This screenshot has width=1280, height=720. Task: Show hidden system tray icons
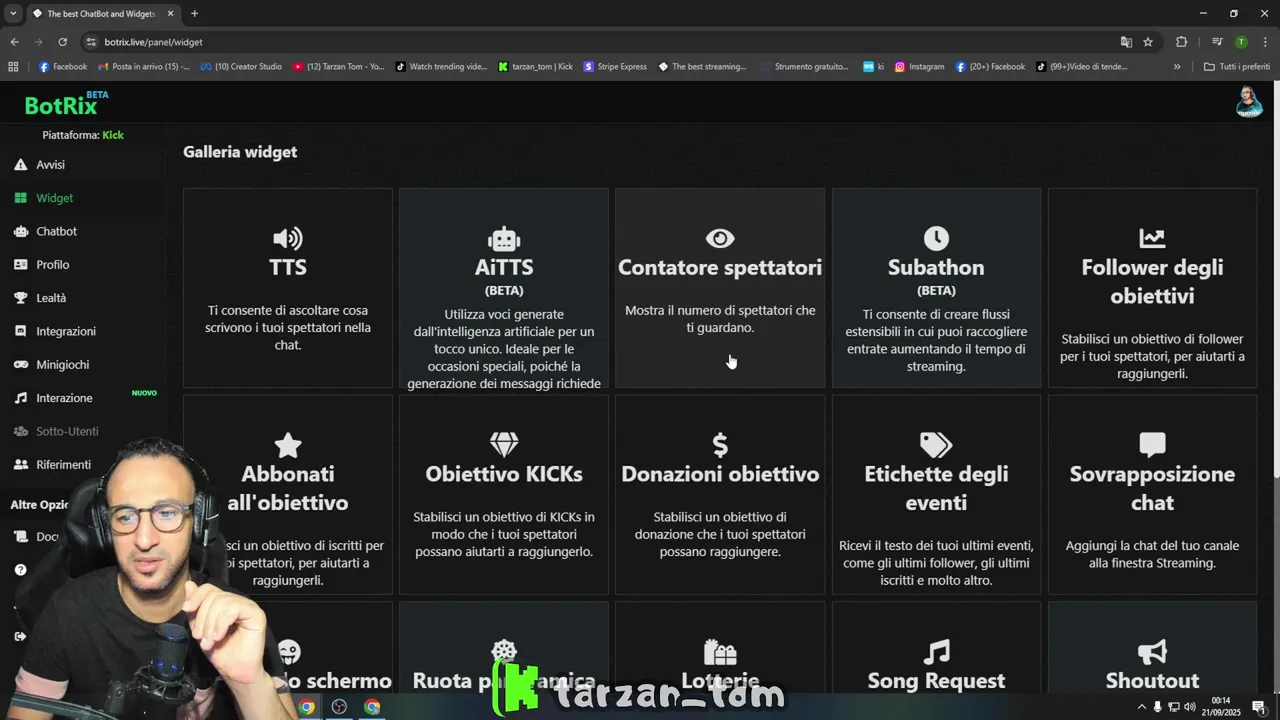coord(1141,707)
